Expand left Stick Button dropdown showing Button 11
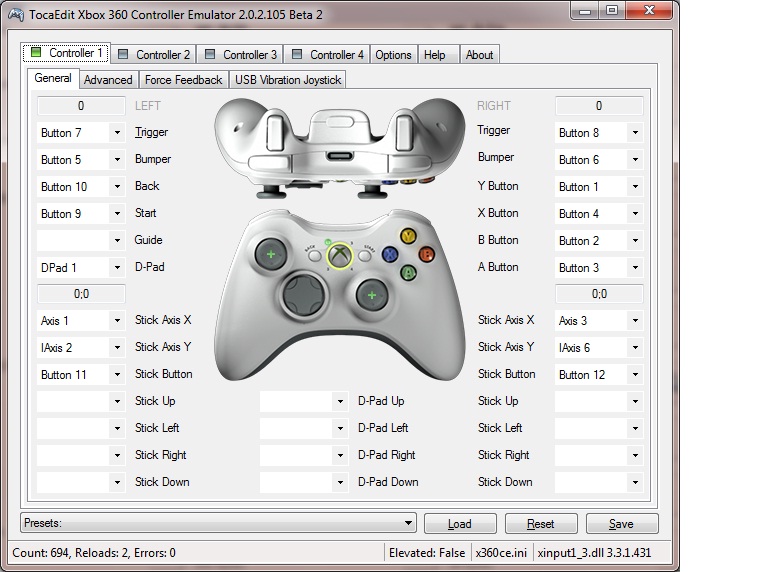This screenshot has width=768, height=572. 81,375
